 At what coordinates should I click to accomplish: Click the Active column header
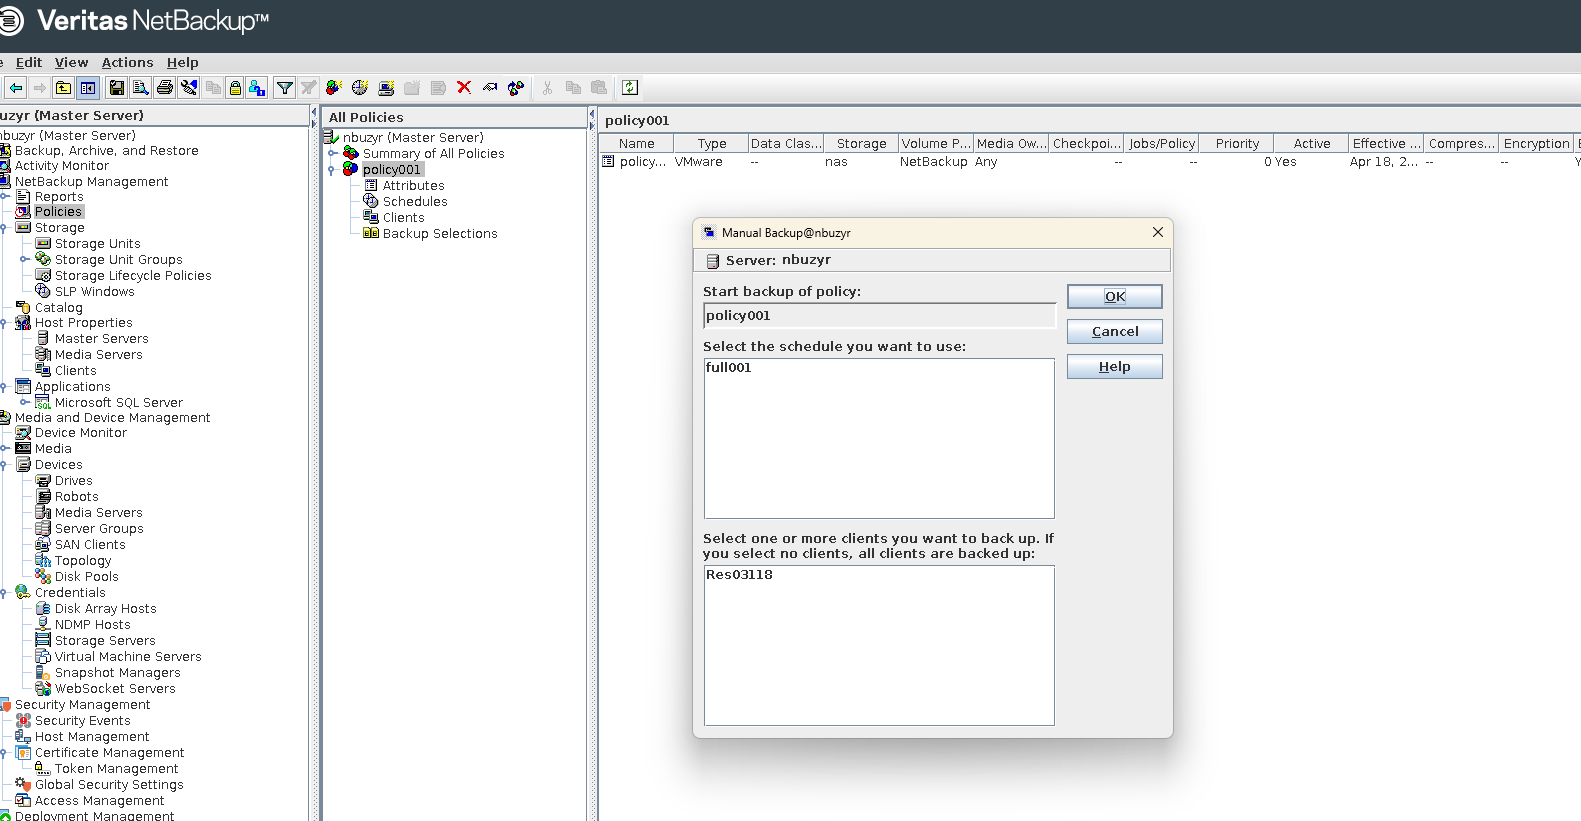coord(1311,143)
